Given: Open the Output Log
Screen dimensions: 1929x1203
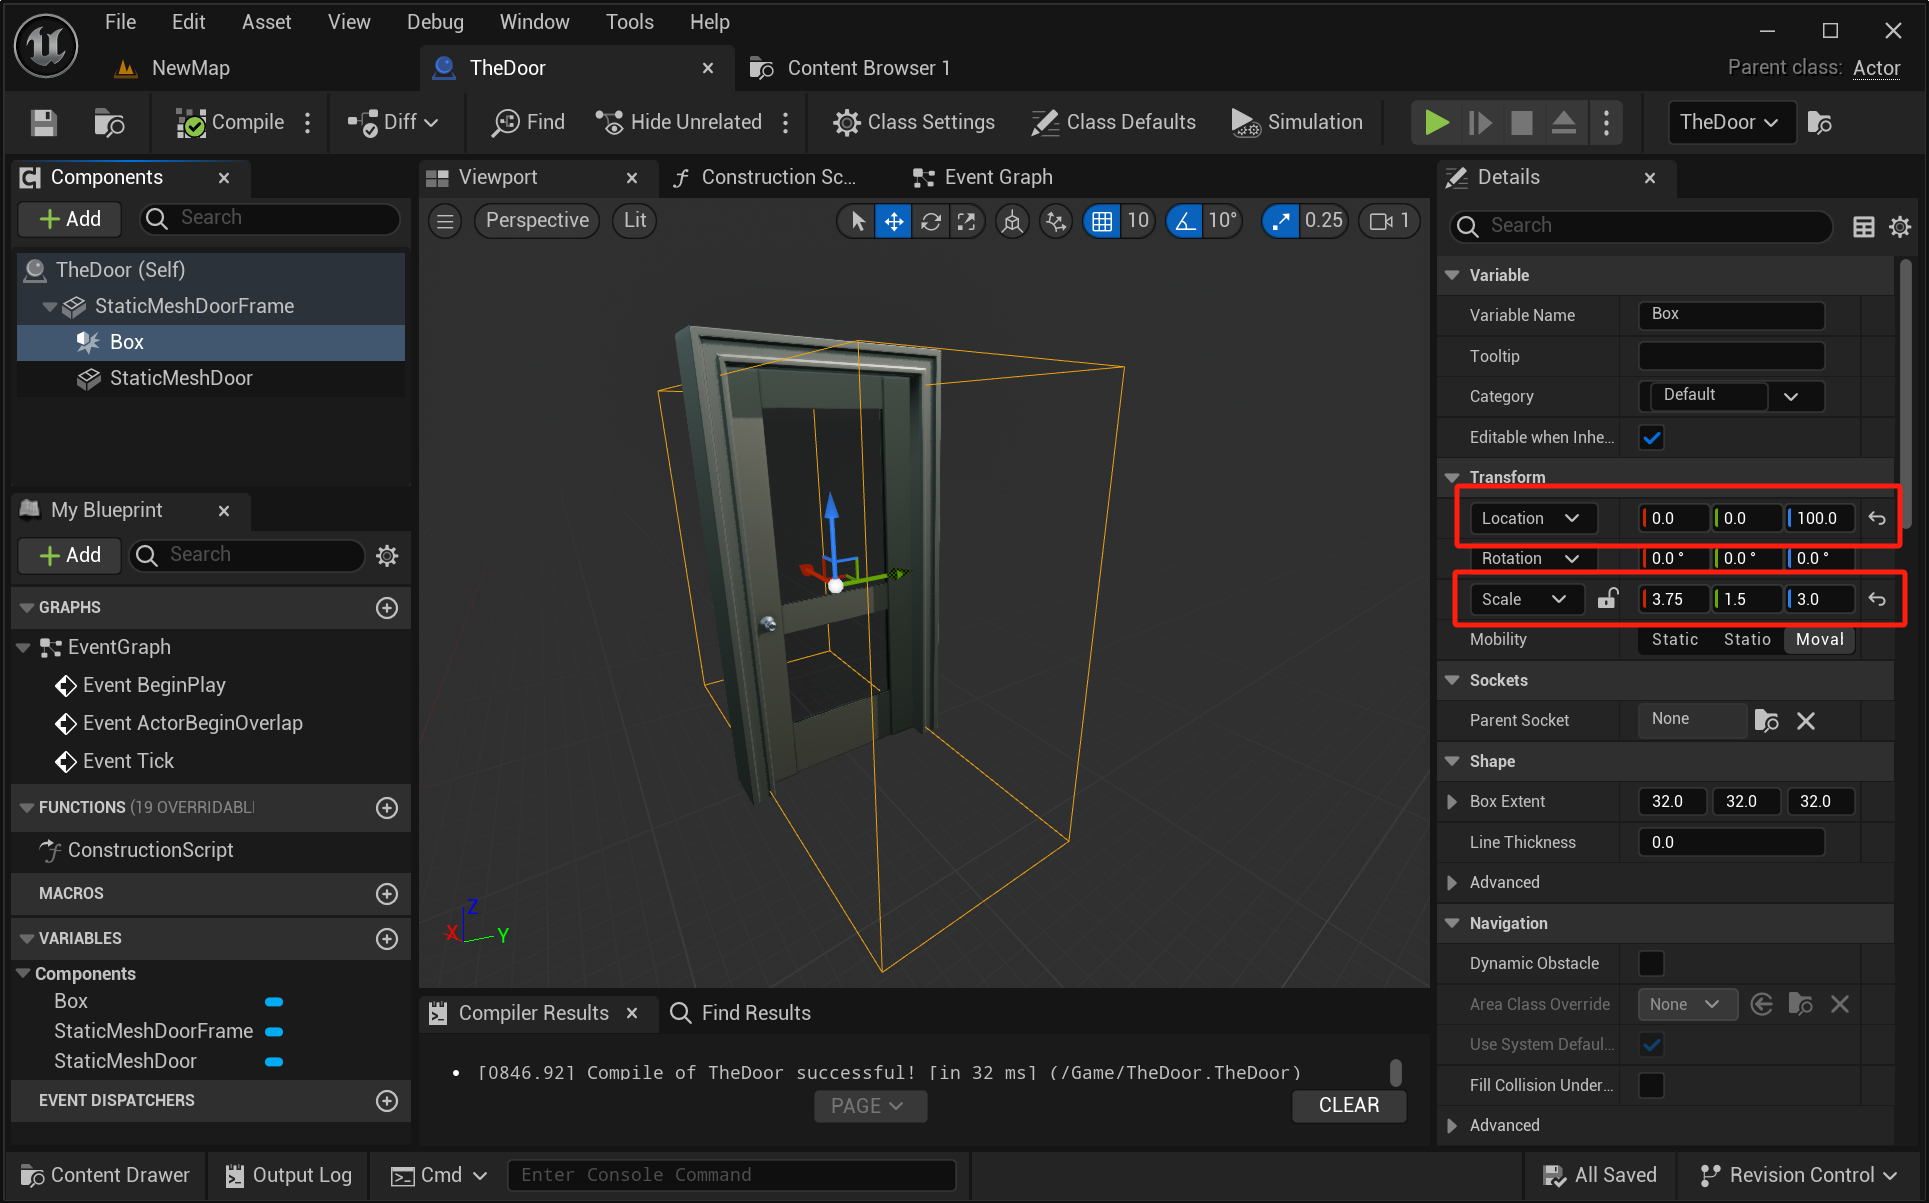Looking at the screenshot, I should tap(288, 1175).
